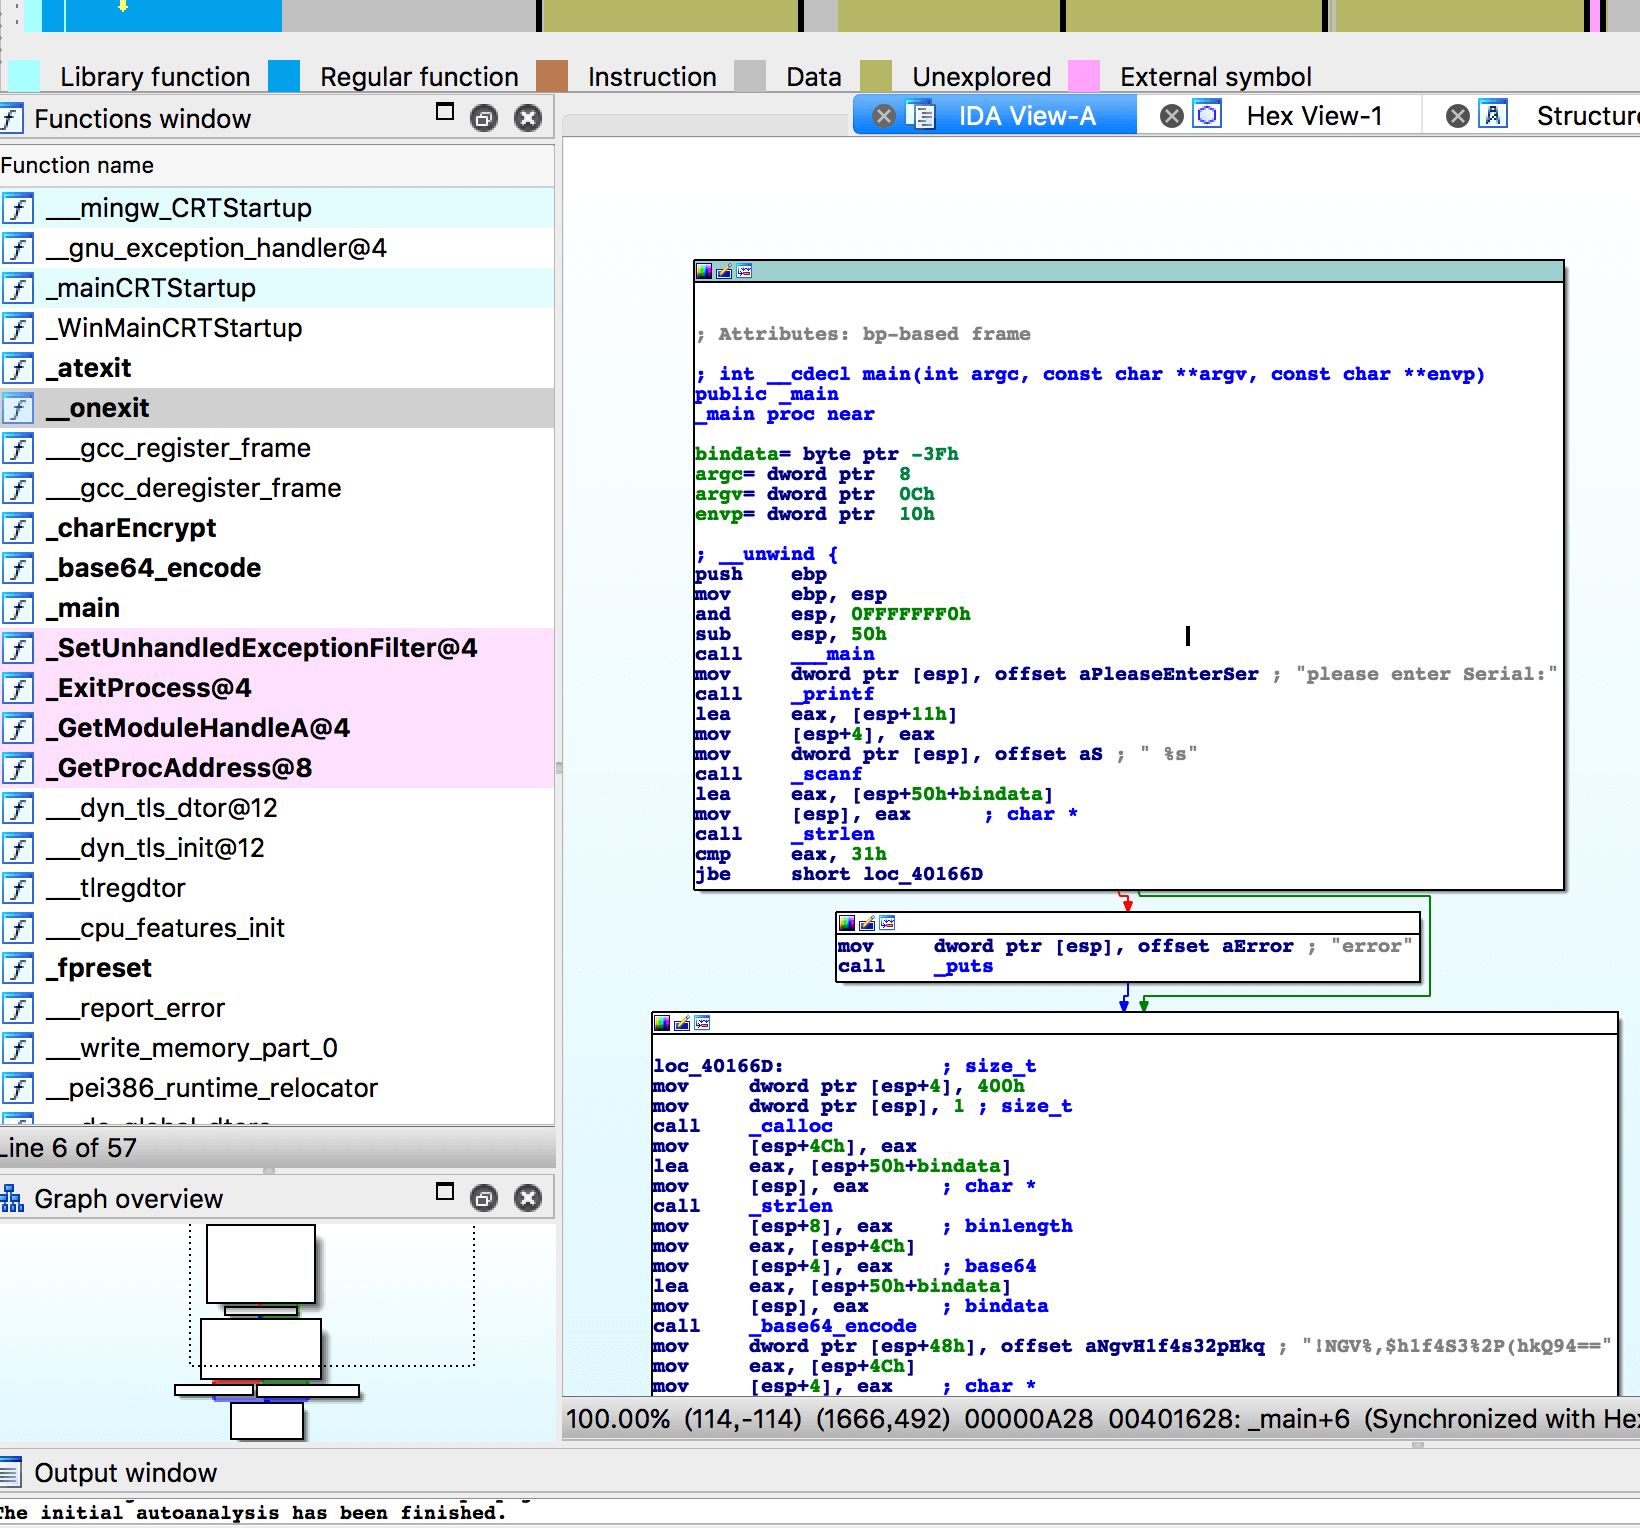Select ___gnu_exception_handler@4 function
The height and width of the screenshot is (1528, 1640).
pyautogui.click(x=277, y=248)
